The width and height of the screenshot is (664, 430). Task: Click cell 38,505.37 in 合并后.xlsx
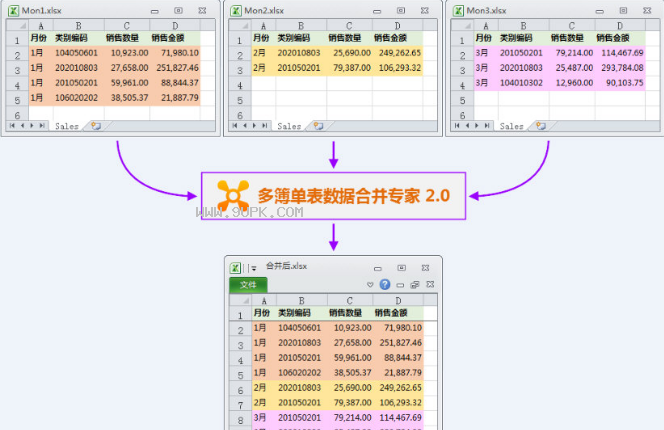[352, 373]
